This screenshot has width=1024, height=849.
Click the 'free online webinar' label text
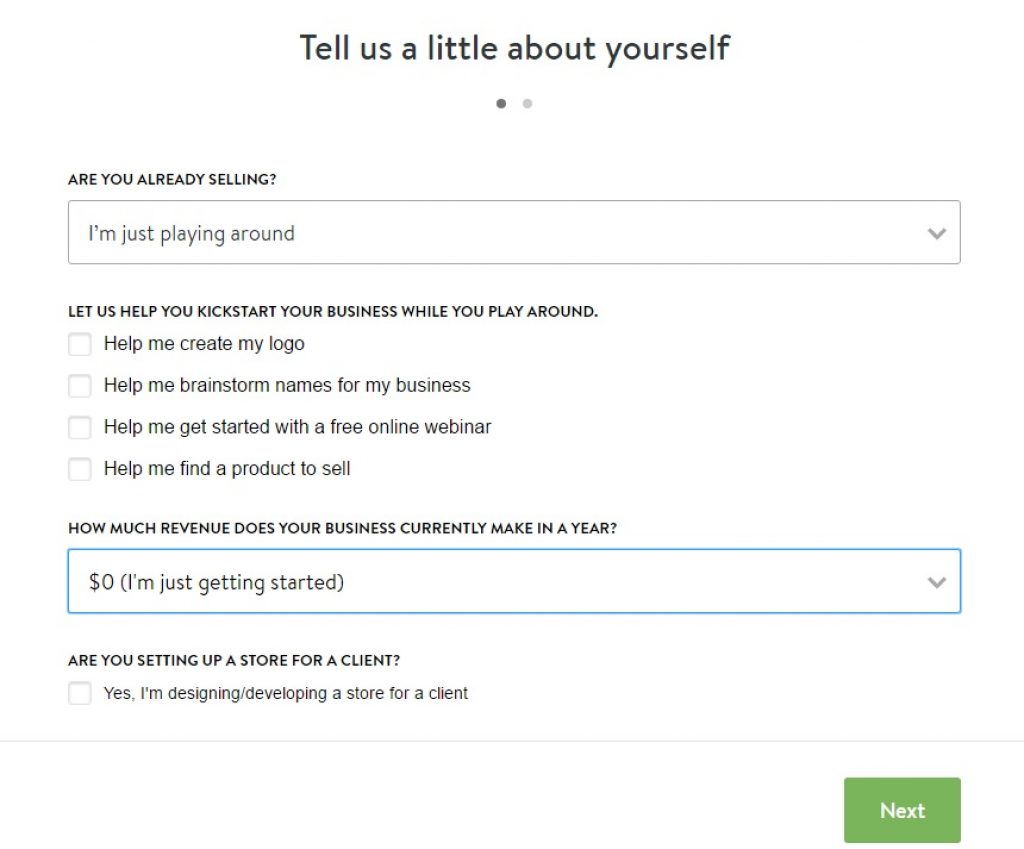coord(297,428)
